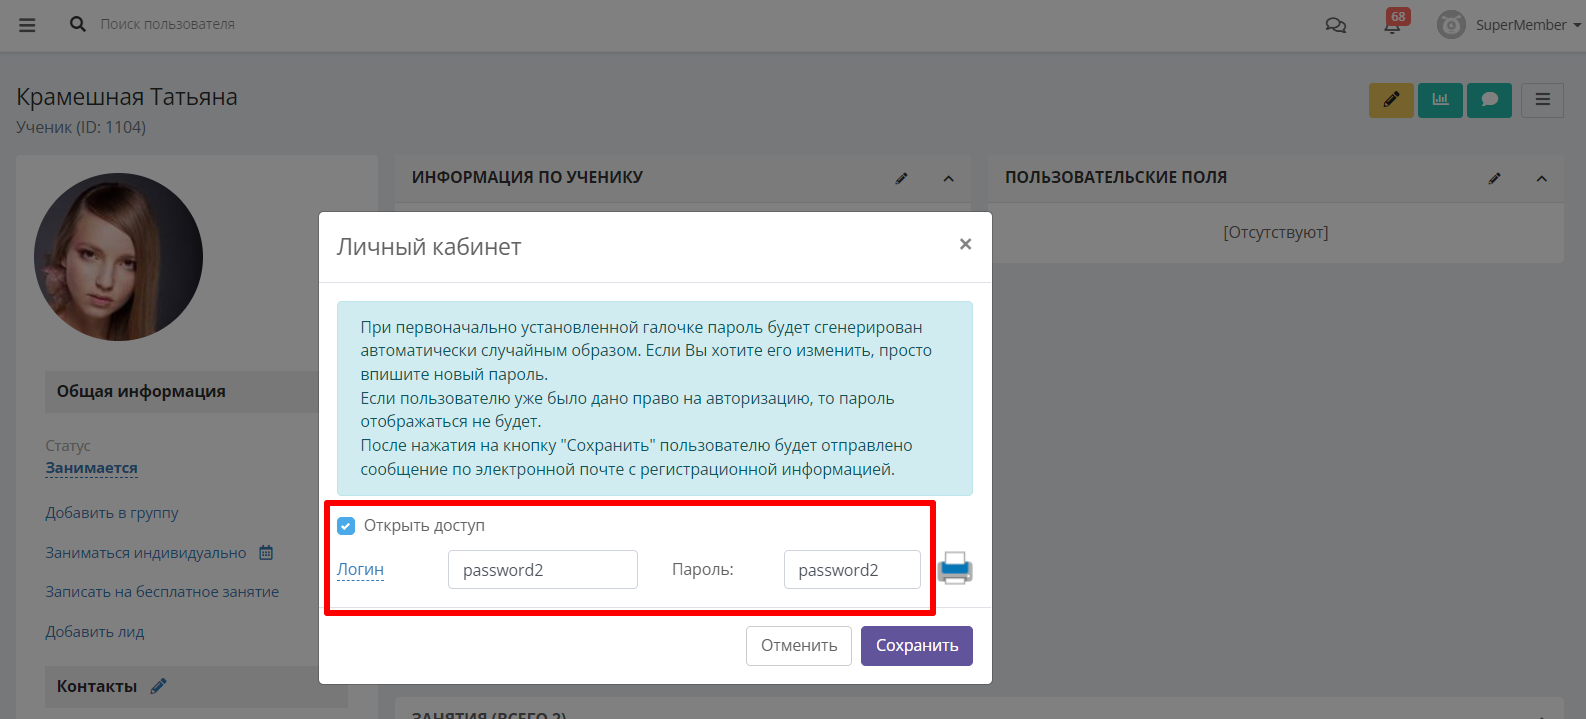
Task: Toggle the Открыть доступ checkbox
Action: point(346,526)
